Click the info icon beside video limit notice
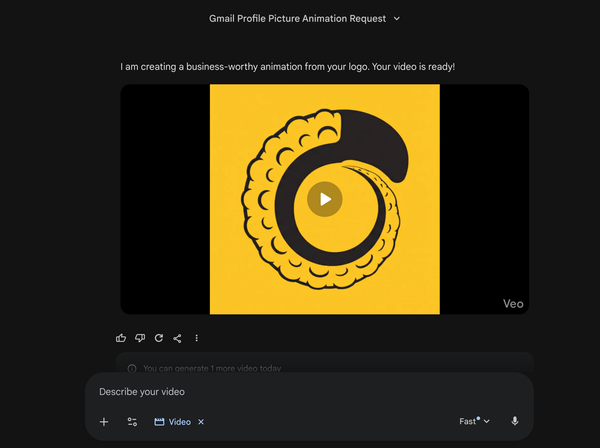Viewport: 600px width, 448px height. coord(132,368)
